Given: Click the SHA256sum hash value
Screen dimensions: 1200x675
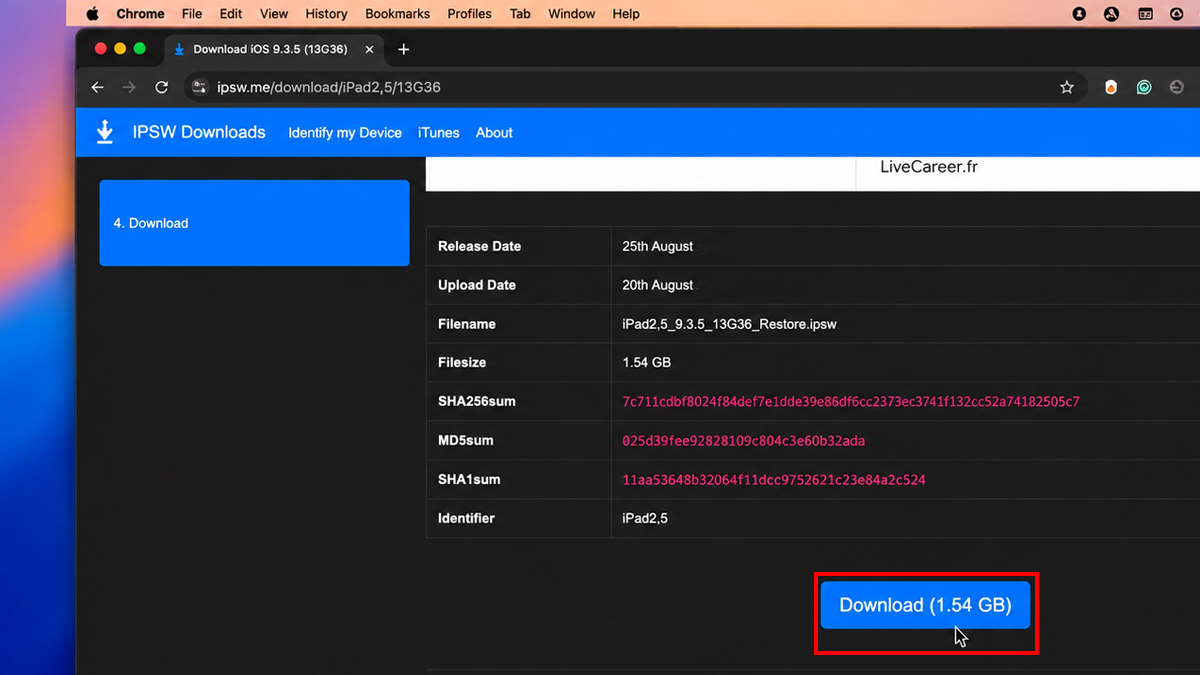Looking at the screenshot, I should 851,402.
